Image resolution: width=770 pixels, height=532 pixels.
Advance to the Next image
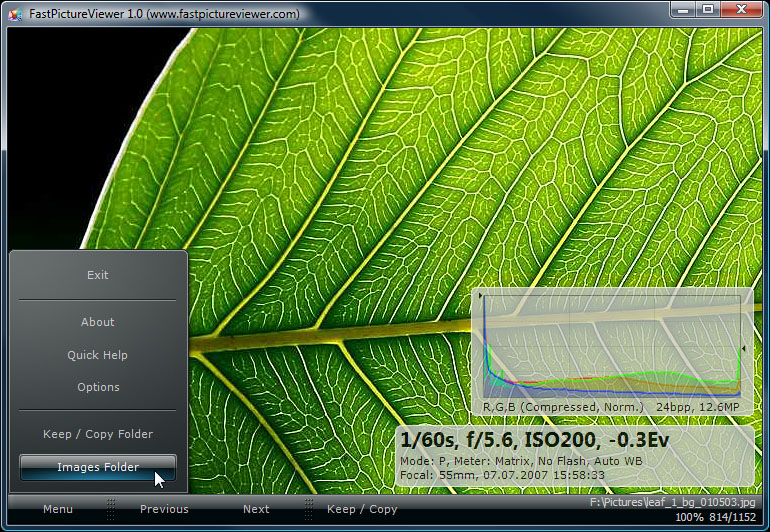256,509
